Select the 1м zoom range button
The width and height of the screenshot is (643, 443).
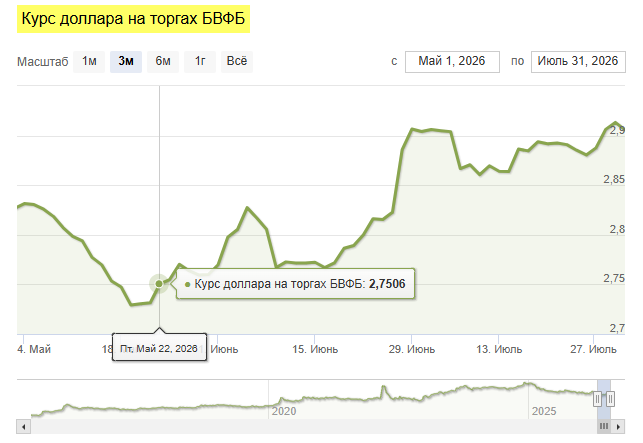click(x=89, y=62)
